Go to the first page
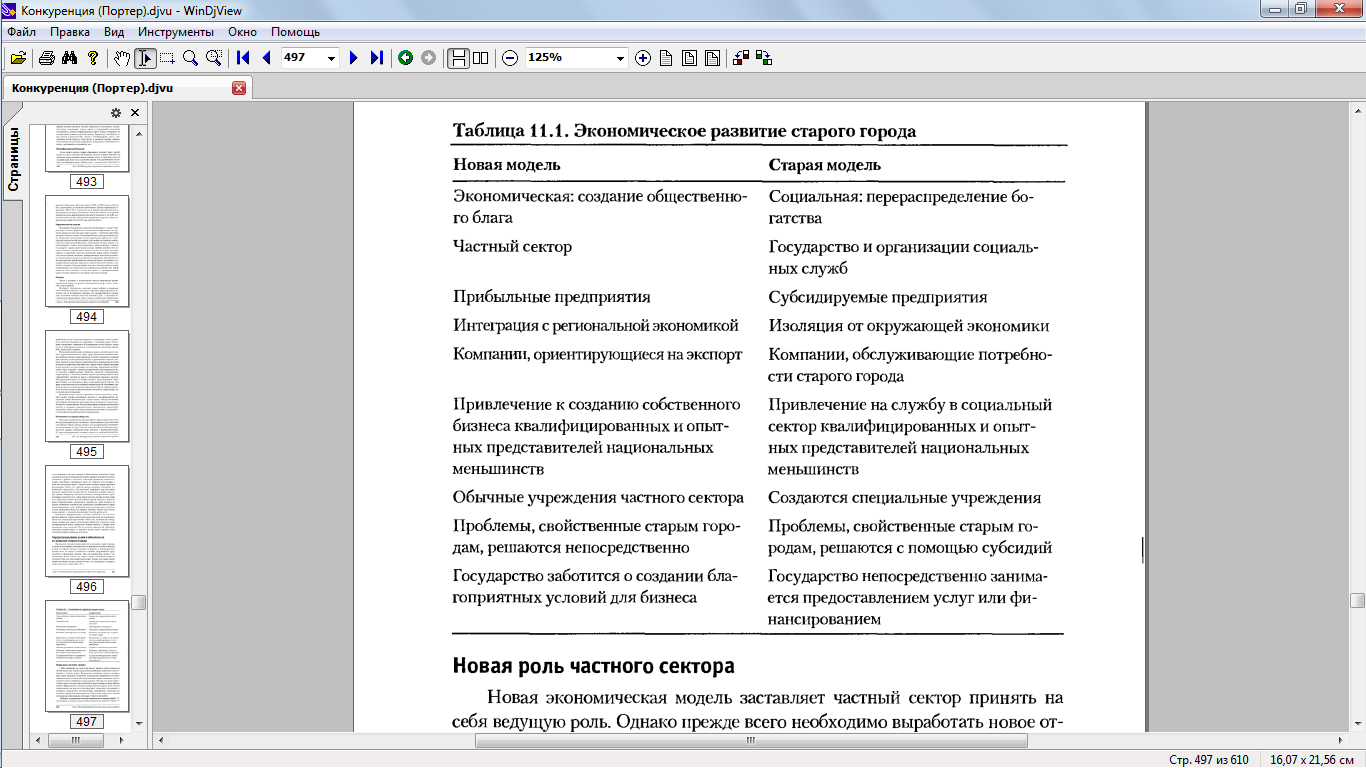The height and width of the screenshot is (768, 1366). pyautogui.click(x=243, y=58)
